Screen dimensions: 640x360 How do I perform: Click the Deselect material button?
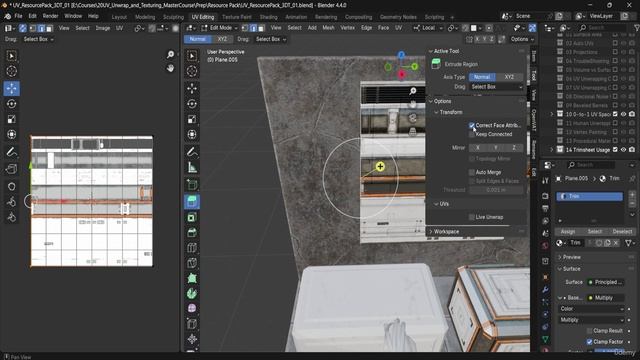622,231
